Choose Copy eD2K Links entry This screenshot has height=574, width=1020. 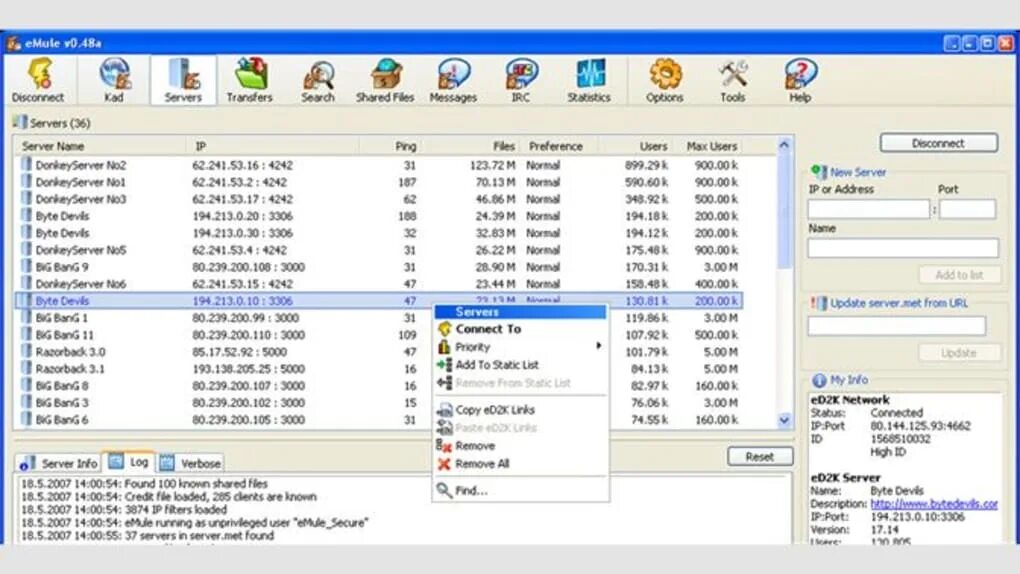(x=495, y=410)
